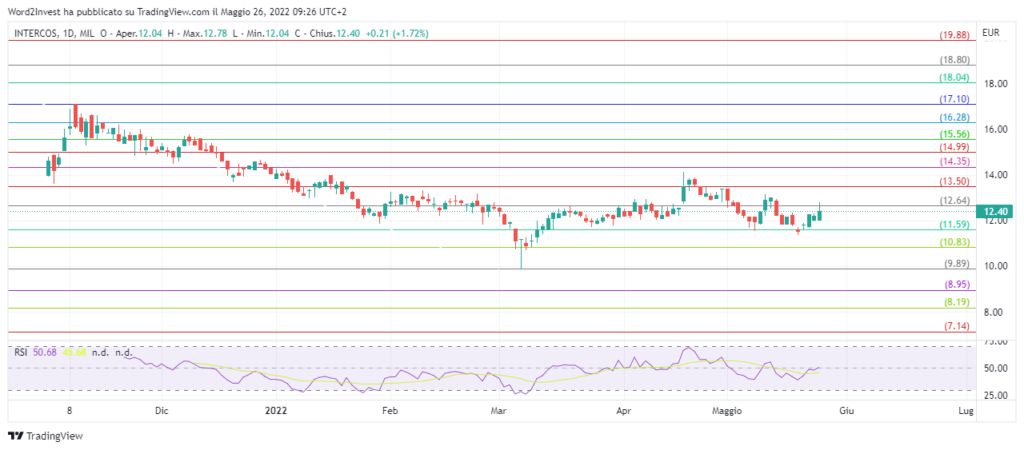Screen dimensions: 1024x450
Task: Click the 75.00 RSI scale value
Action: click(x=995, y=342)
